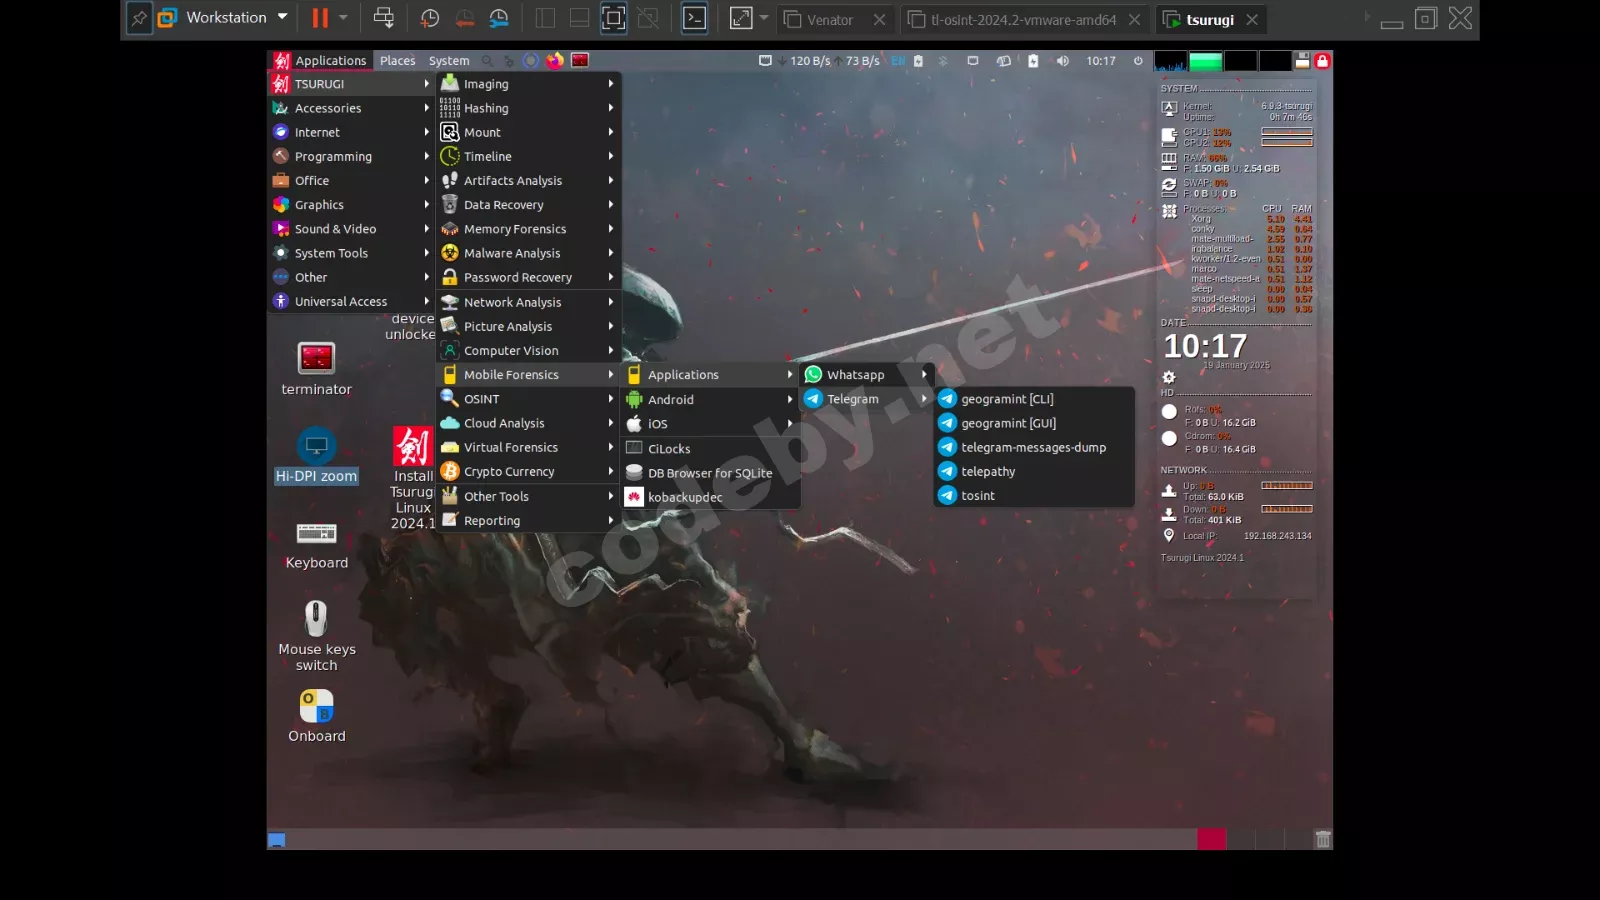Click the trash icon in bottom panel

click(1323, 839)
